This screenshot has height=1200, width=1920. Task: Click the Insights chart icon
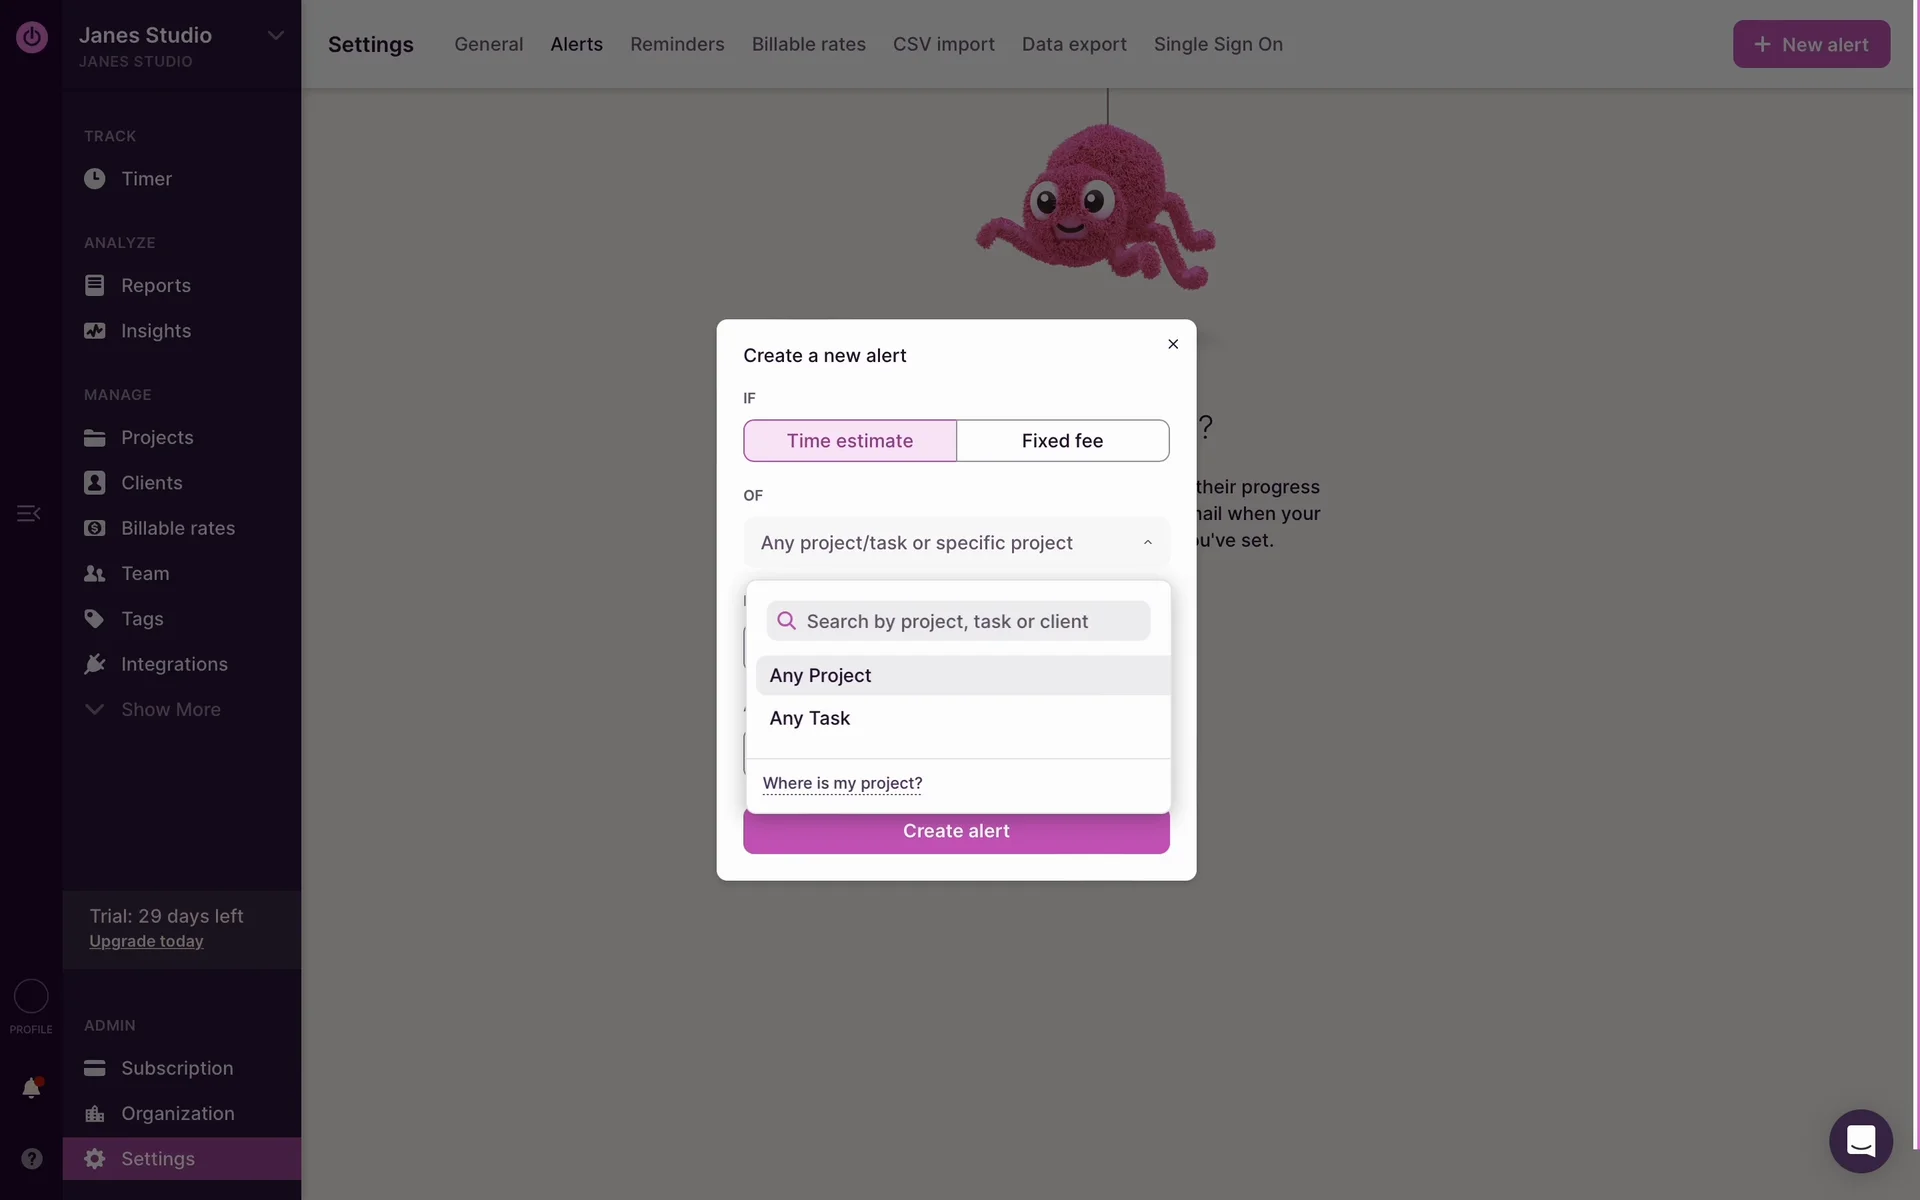[x=95, y=331]
